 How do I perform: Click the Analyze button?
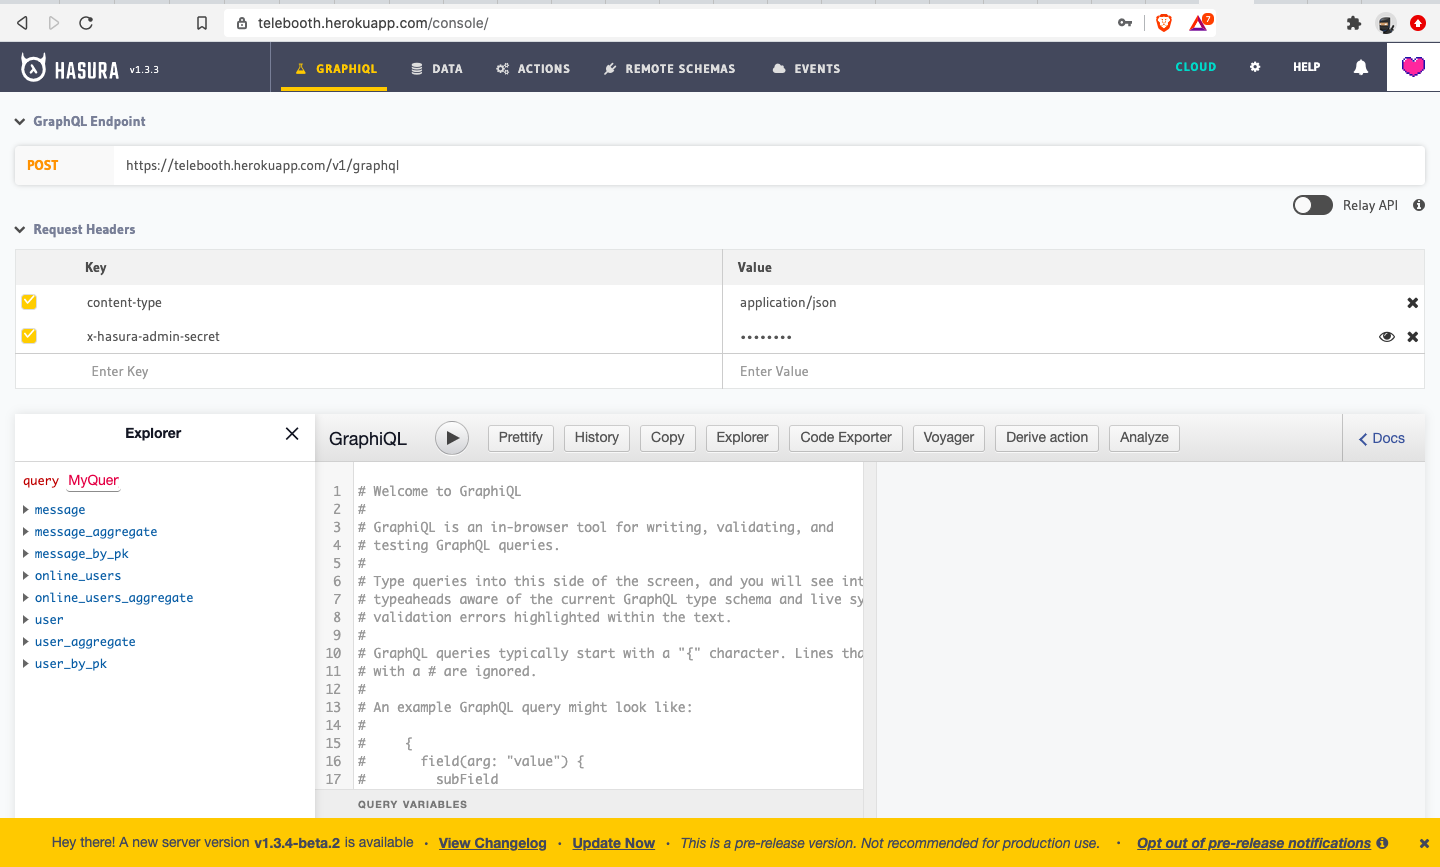coord(1144,438)
